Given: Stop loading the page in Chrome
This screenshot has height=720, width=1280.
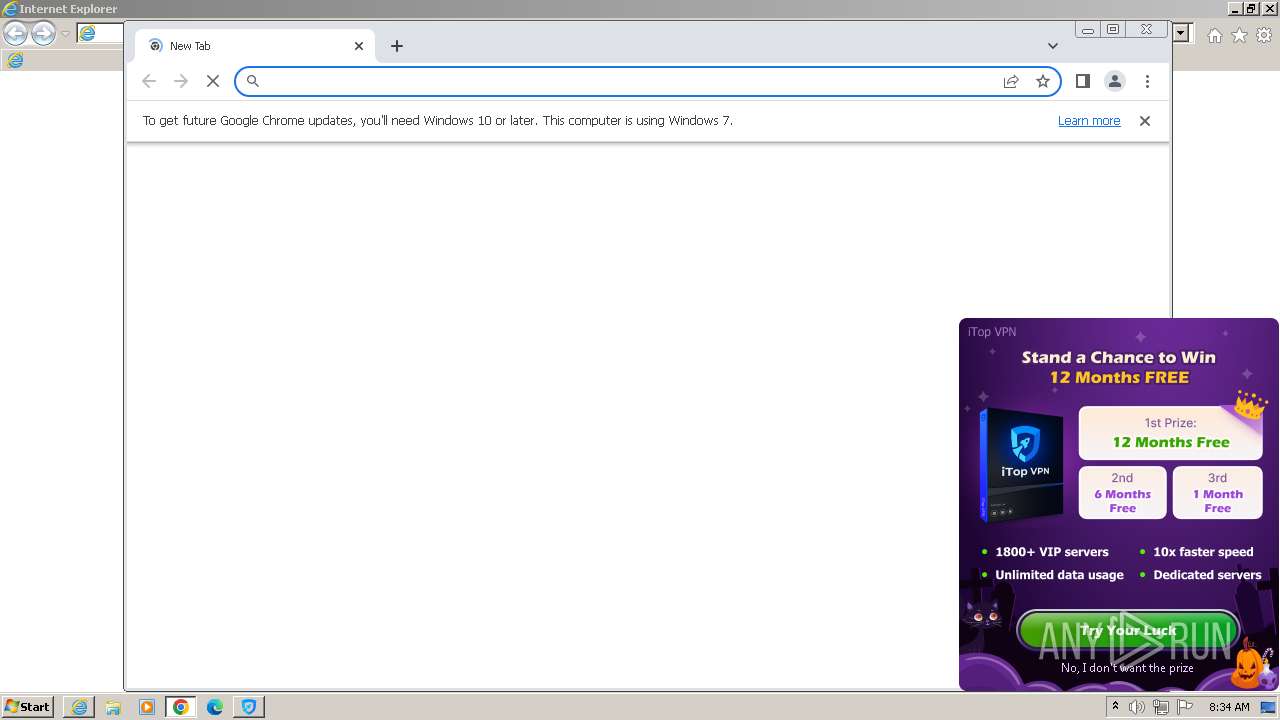Looking at the screenshot, I should coord(213,81).
